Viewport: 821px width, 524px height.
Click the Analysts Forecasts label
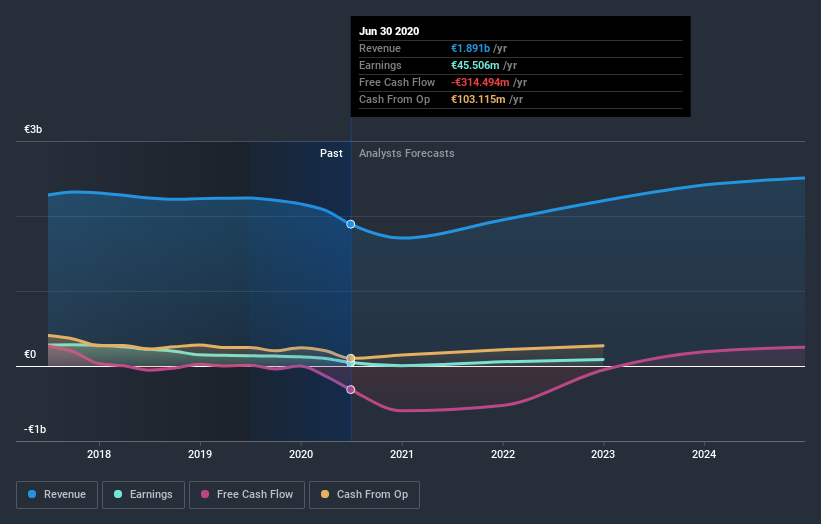tap(407, 153)
